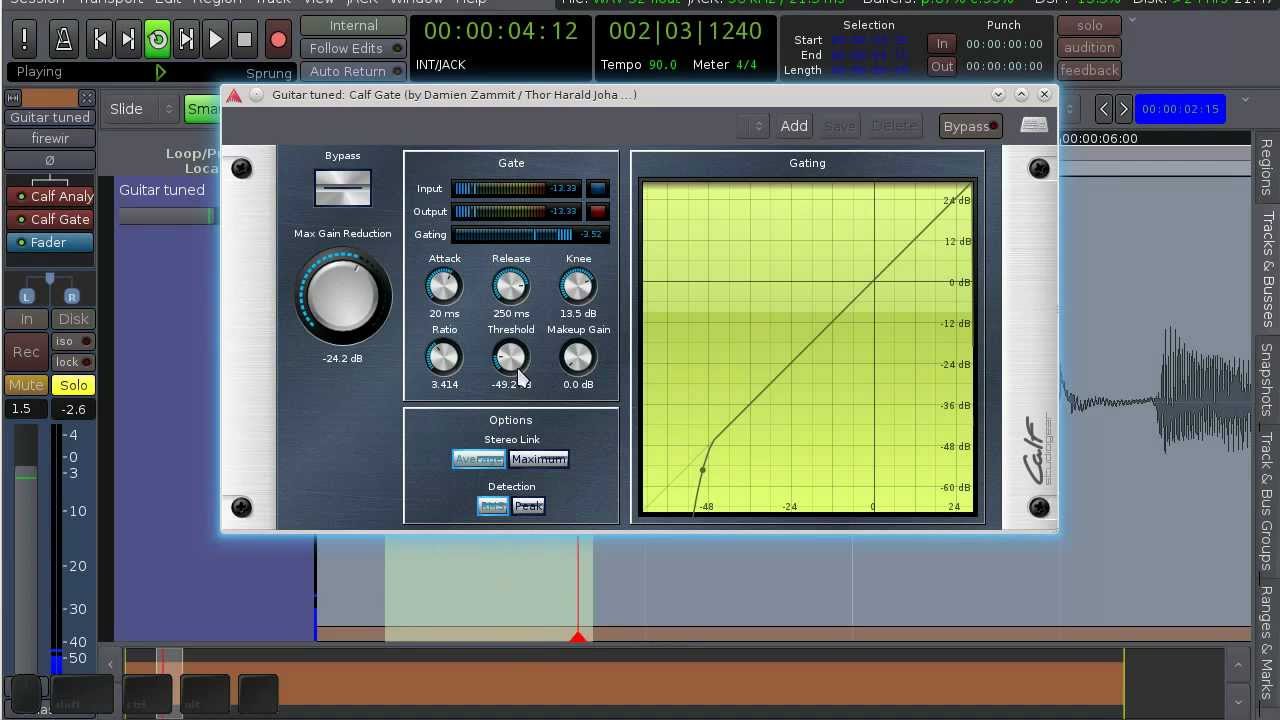Click the Meter 4/4 value
The width and height of the screenshot is (1280, 720).
746,65
